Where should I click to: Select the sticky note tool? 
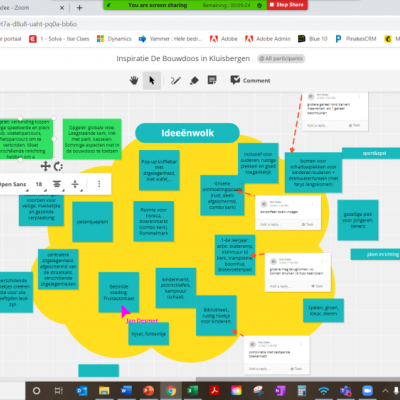pos(212,80)
